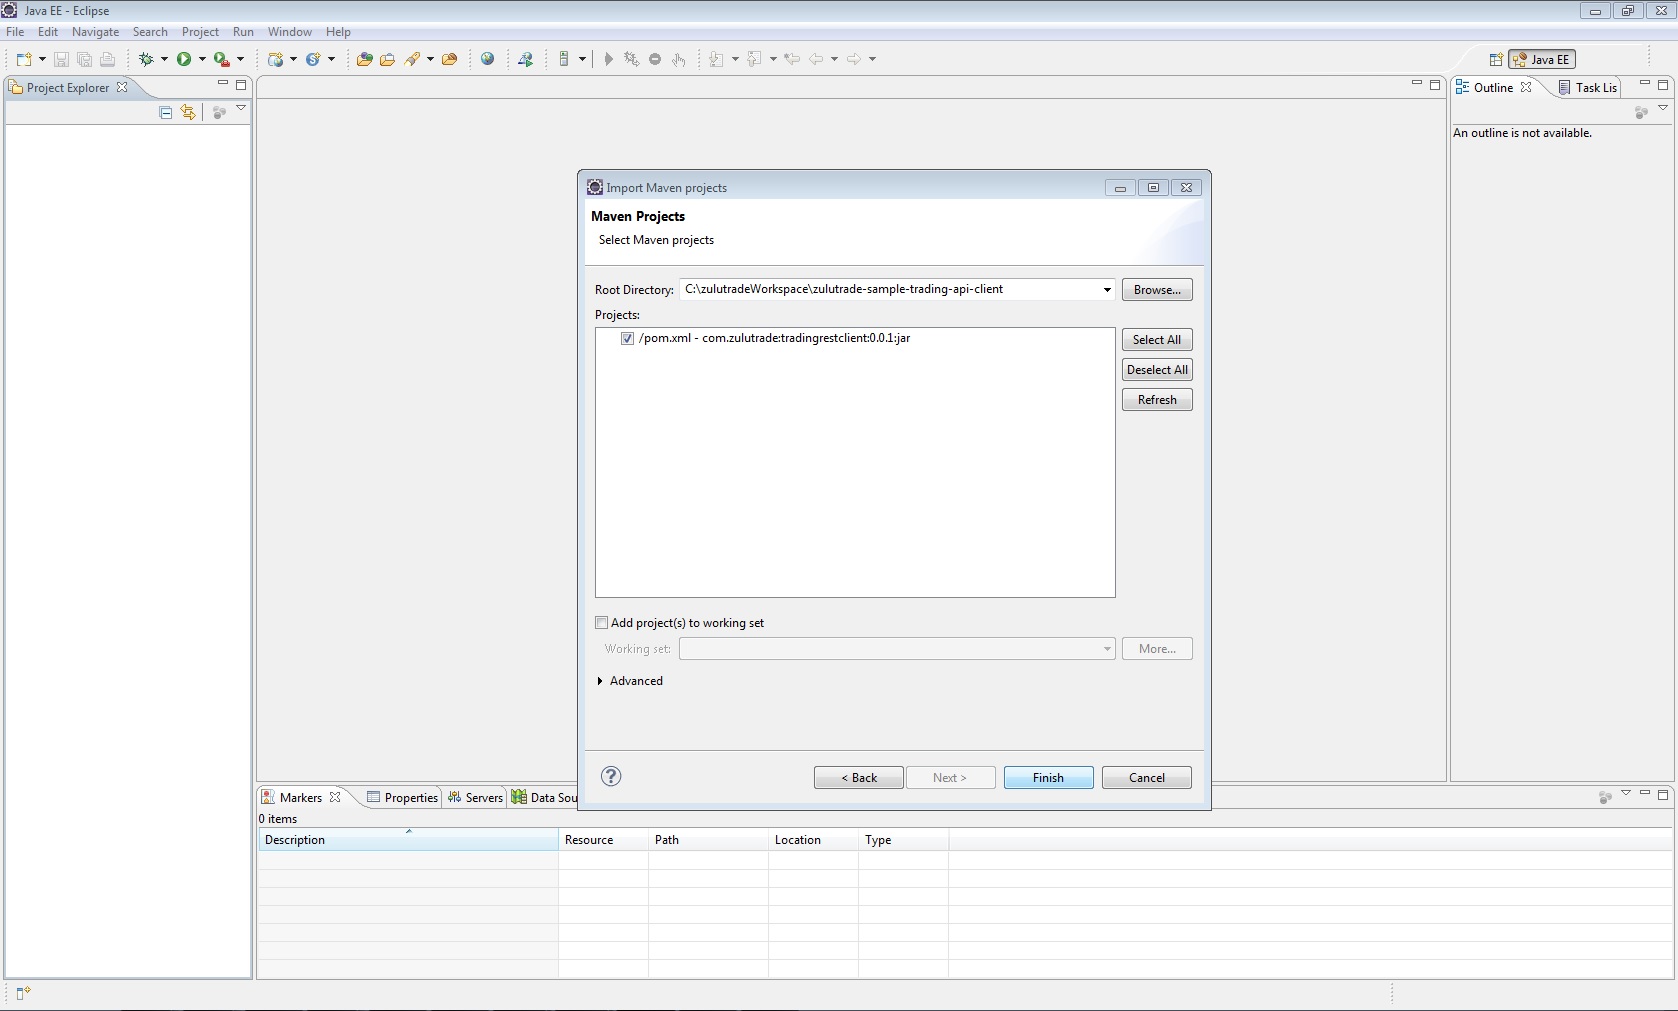Click the help question mark icon

611,777
